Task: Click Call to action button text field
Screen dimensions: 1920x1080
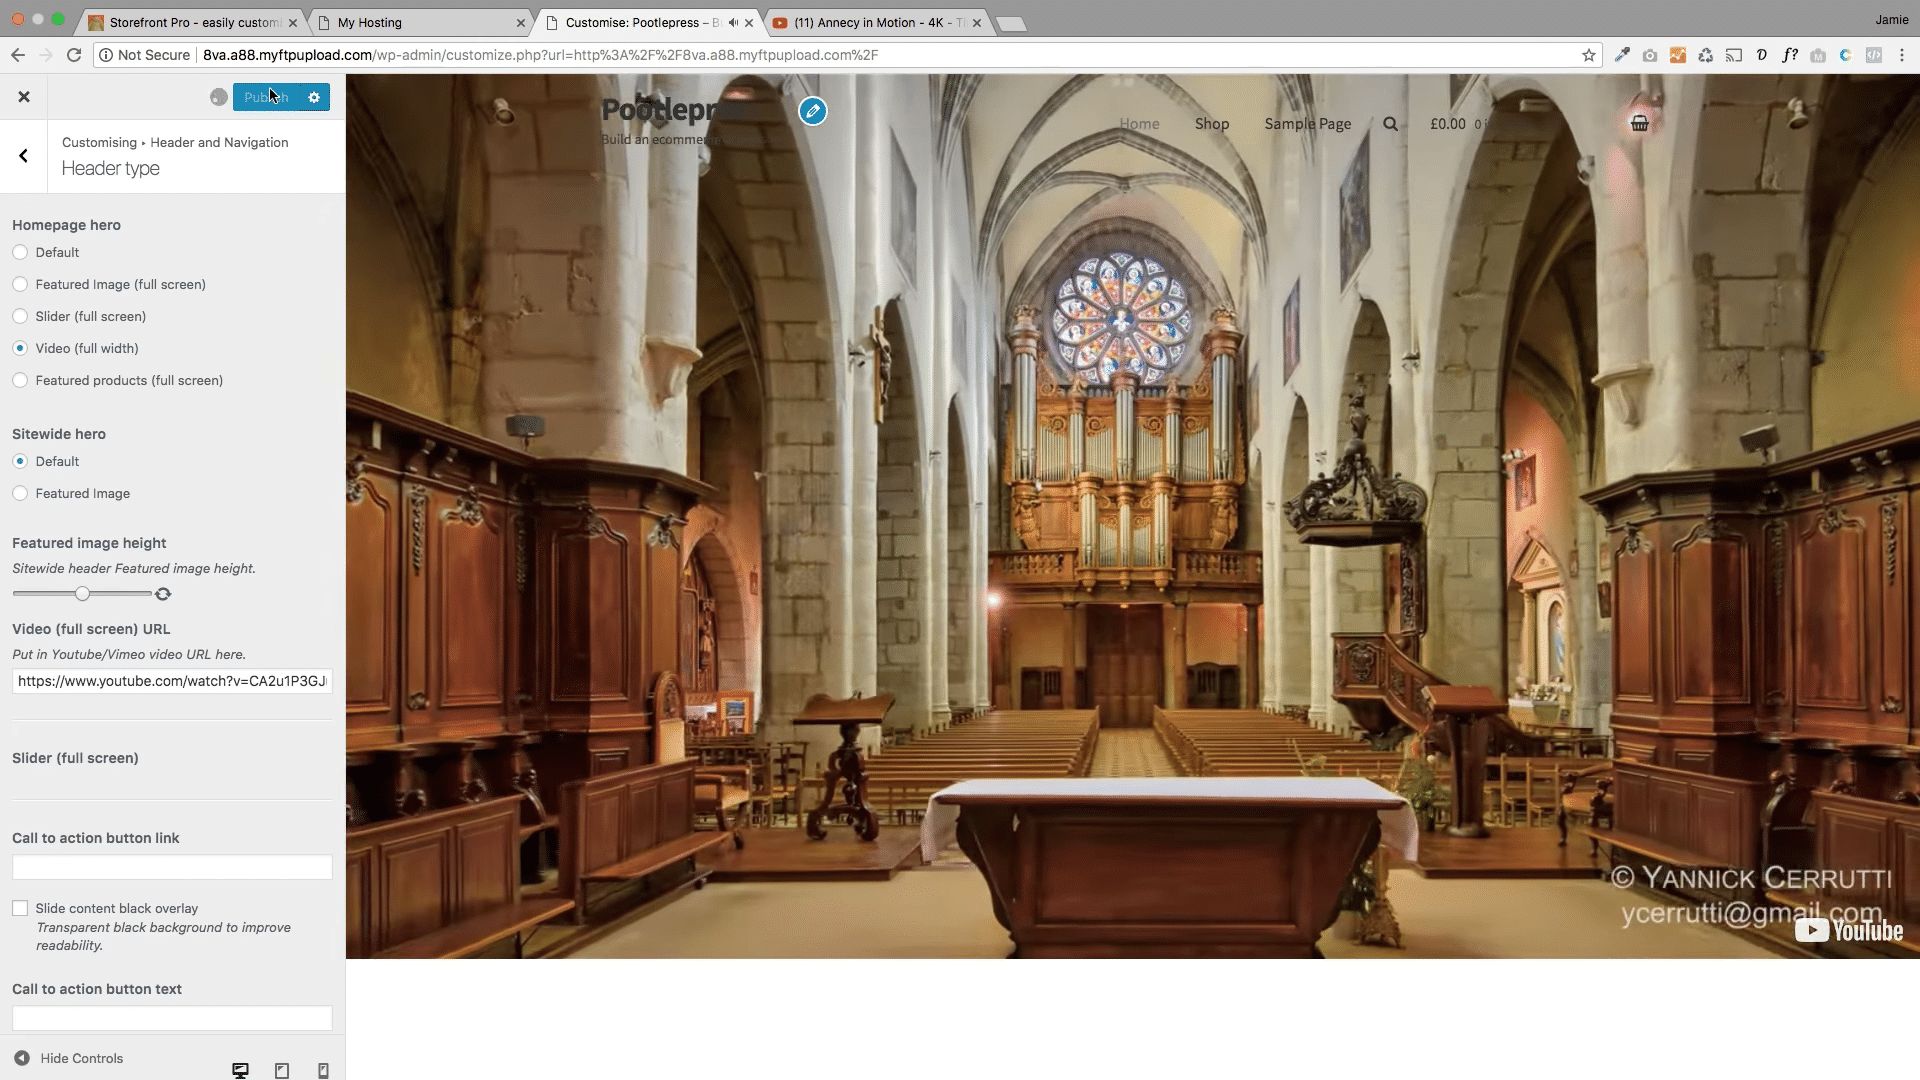Action: pos(172,1018)
